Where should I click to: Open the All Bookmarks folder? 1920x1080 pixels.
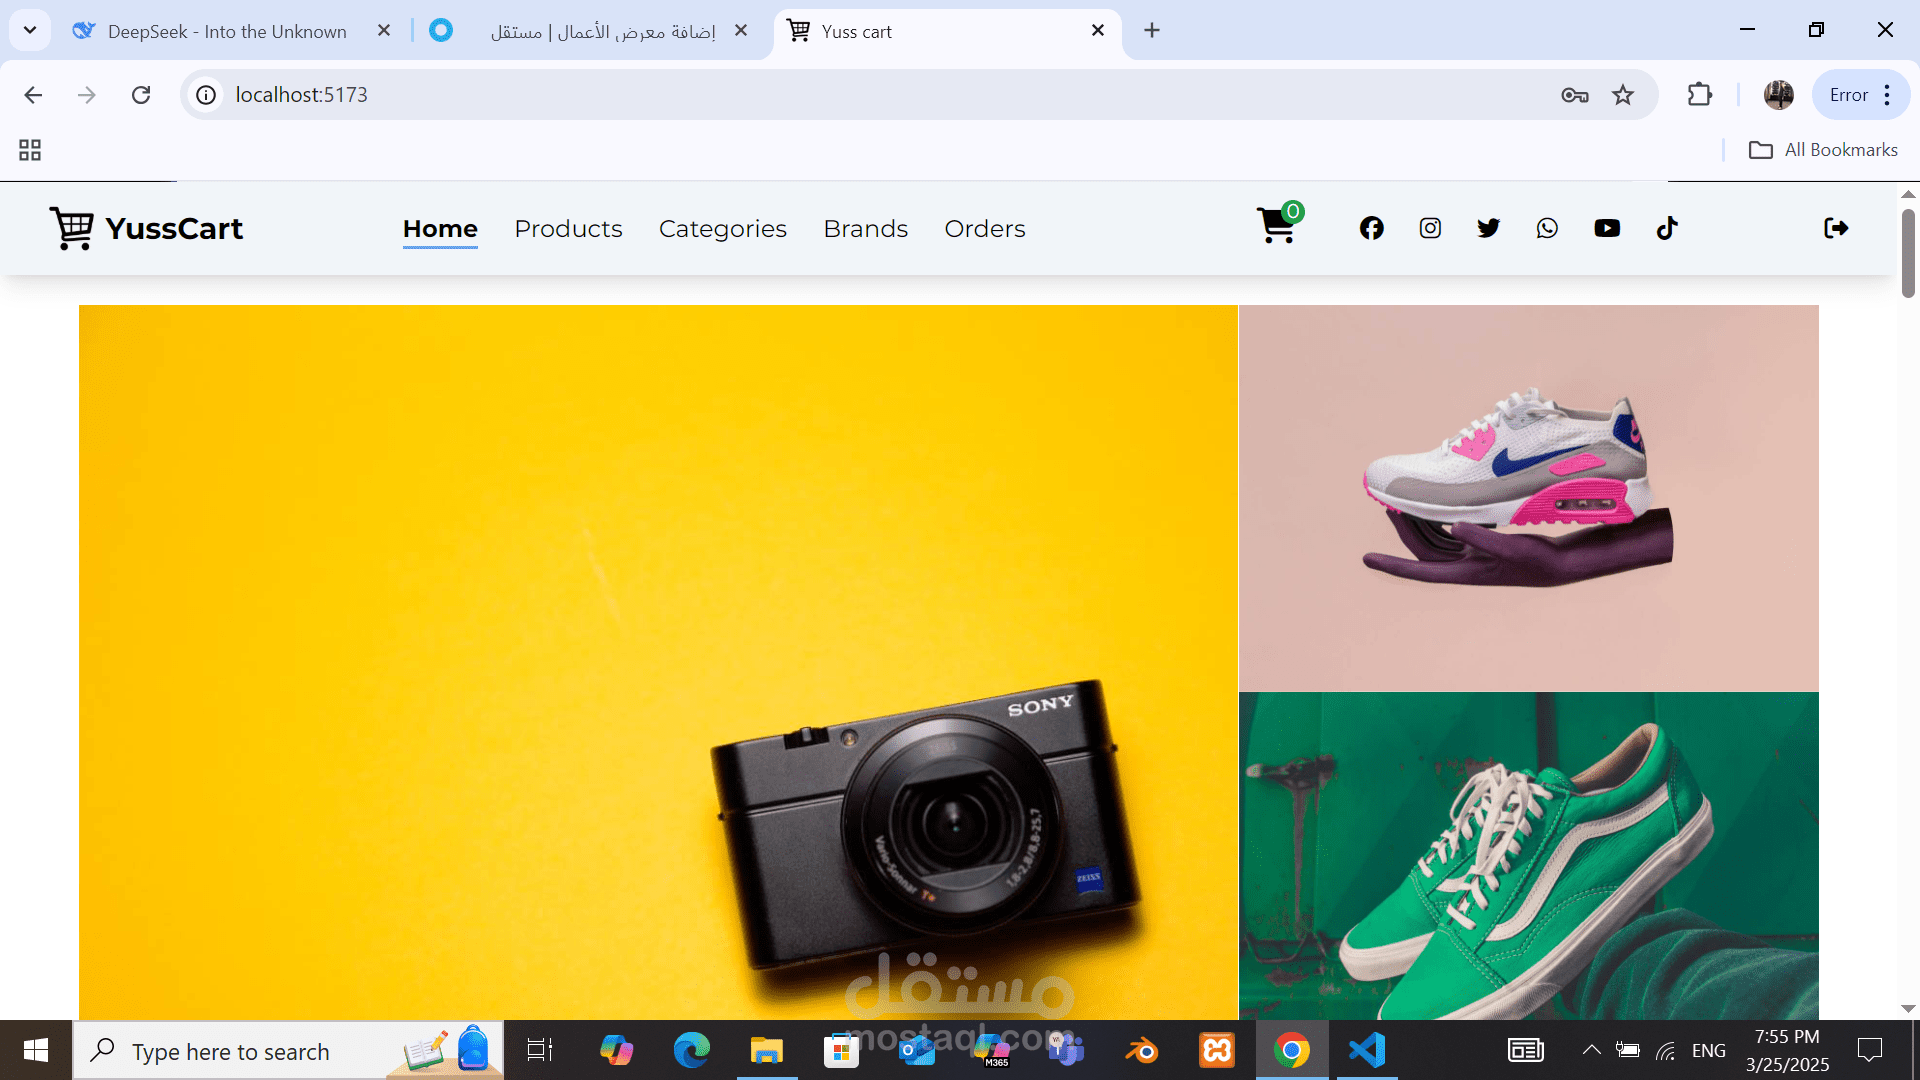(x=1823, y=150)
